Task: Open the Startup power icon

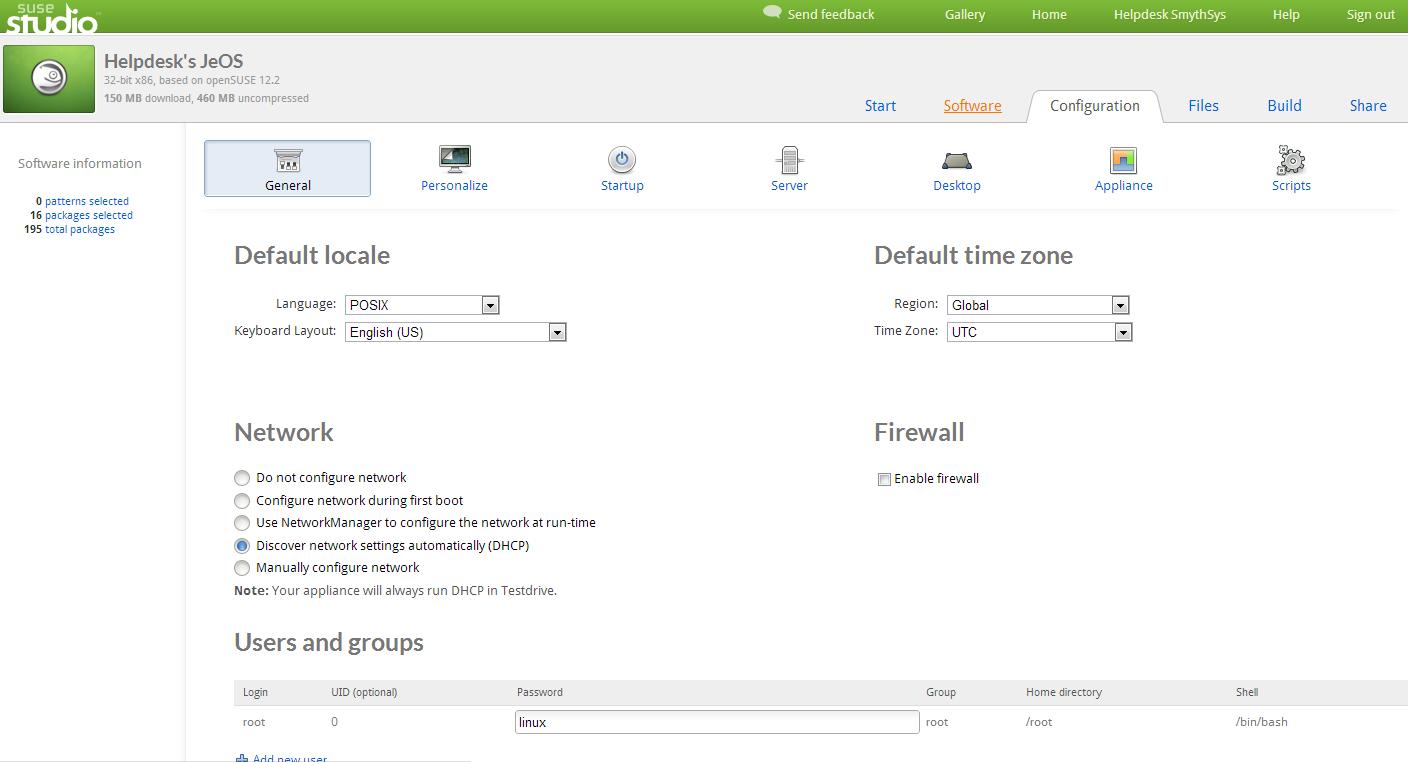Action: (621, 159)
